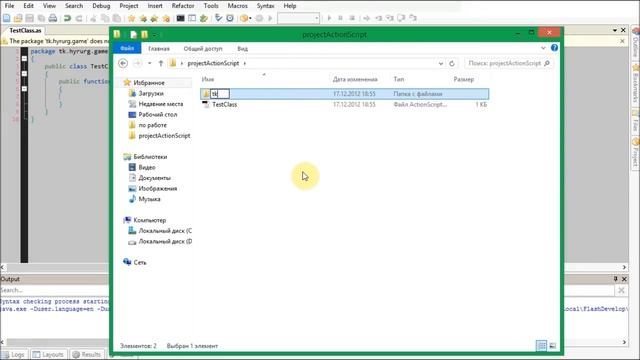The width and height of the screenshot is (640, 360).
Task: Select Рабочий стол in navigation pane
Action: [158, 115]
